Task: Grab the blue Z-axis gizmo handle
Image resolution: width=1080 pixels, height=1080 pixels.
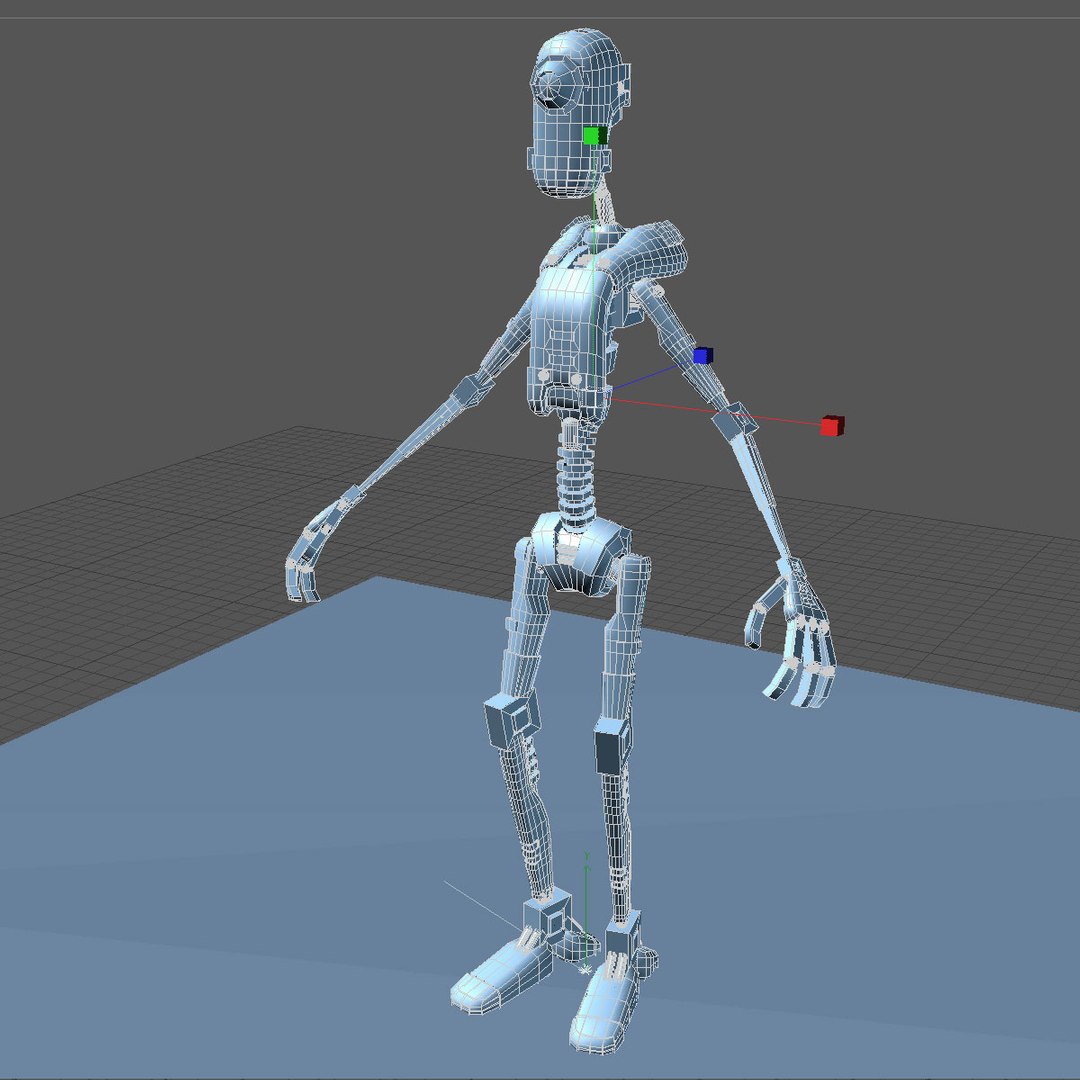Action: click(703, 355)
